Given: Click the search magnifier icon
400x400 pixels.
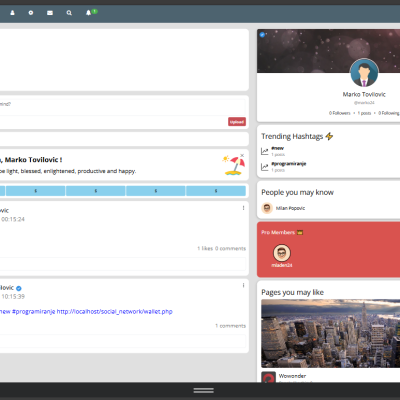Looking at the screenshot, I should coord(69,13).
